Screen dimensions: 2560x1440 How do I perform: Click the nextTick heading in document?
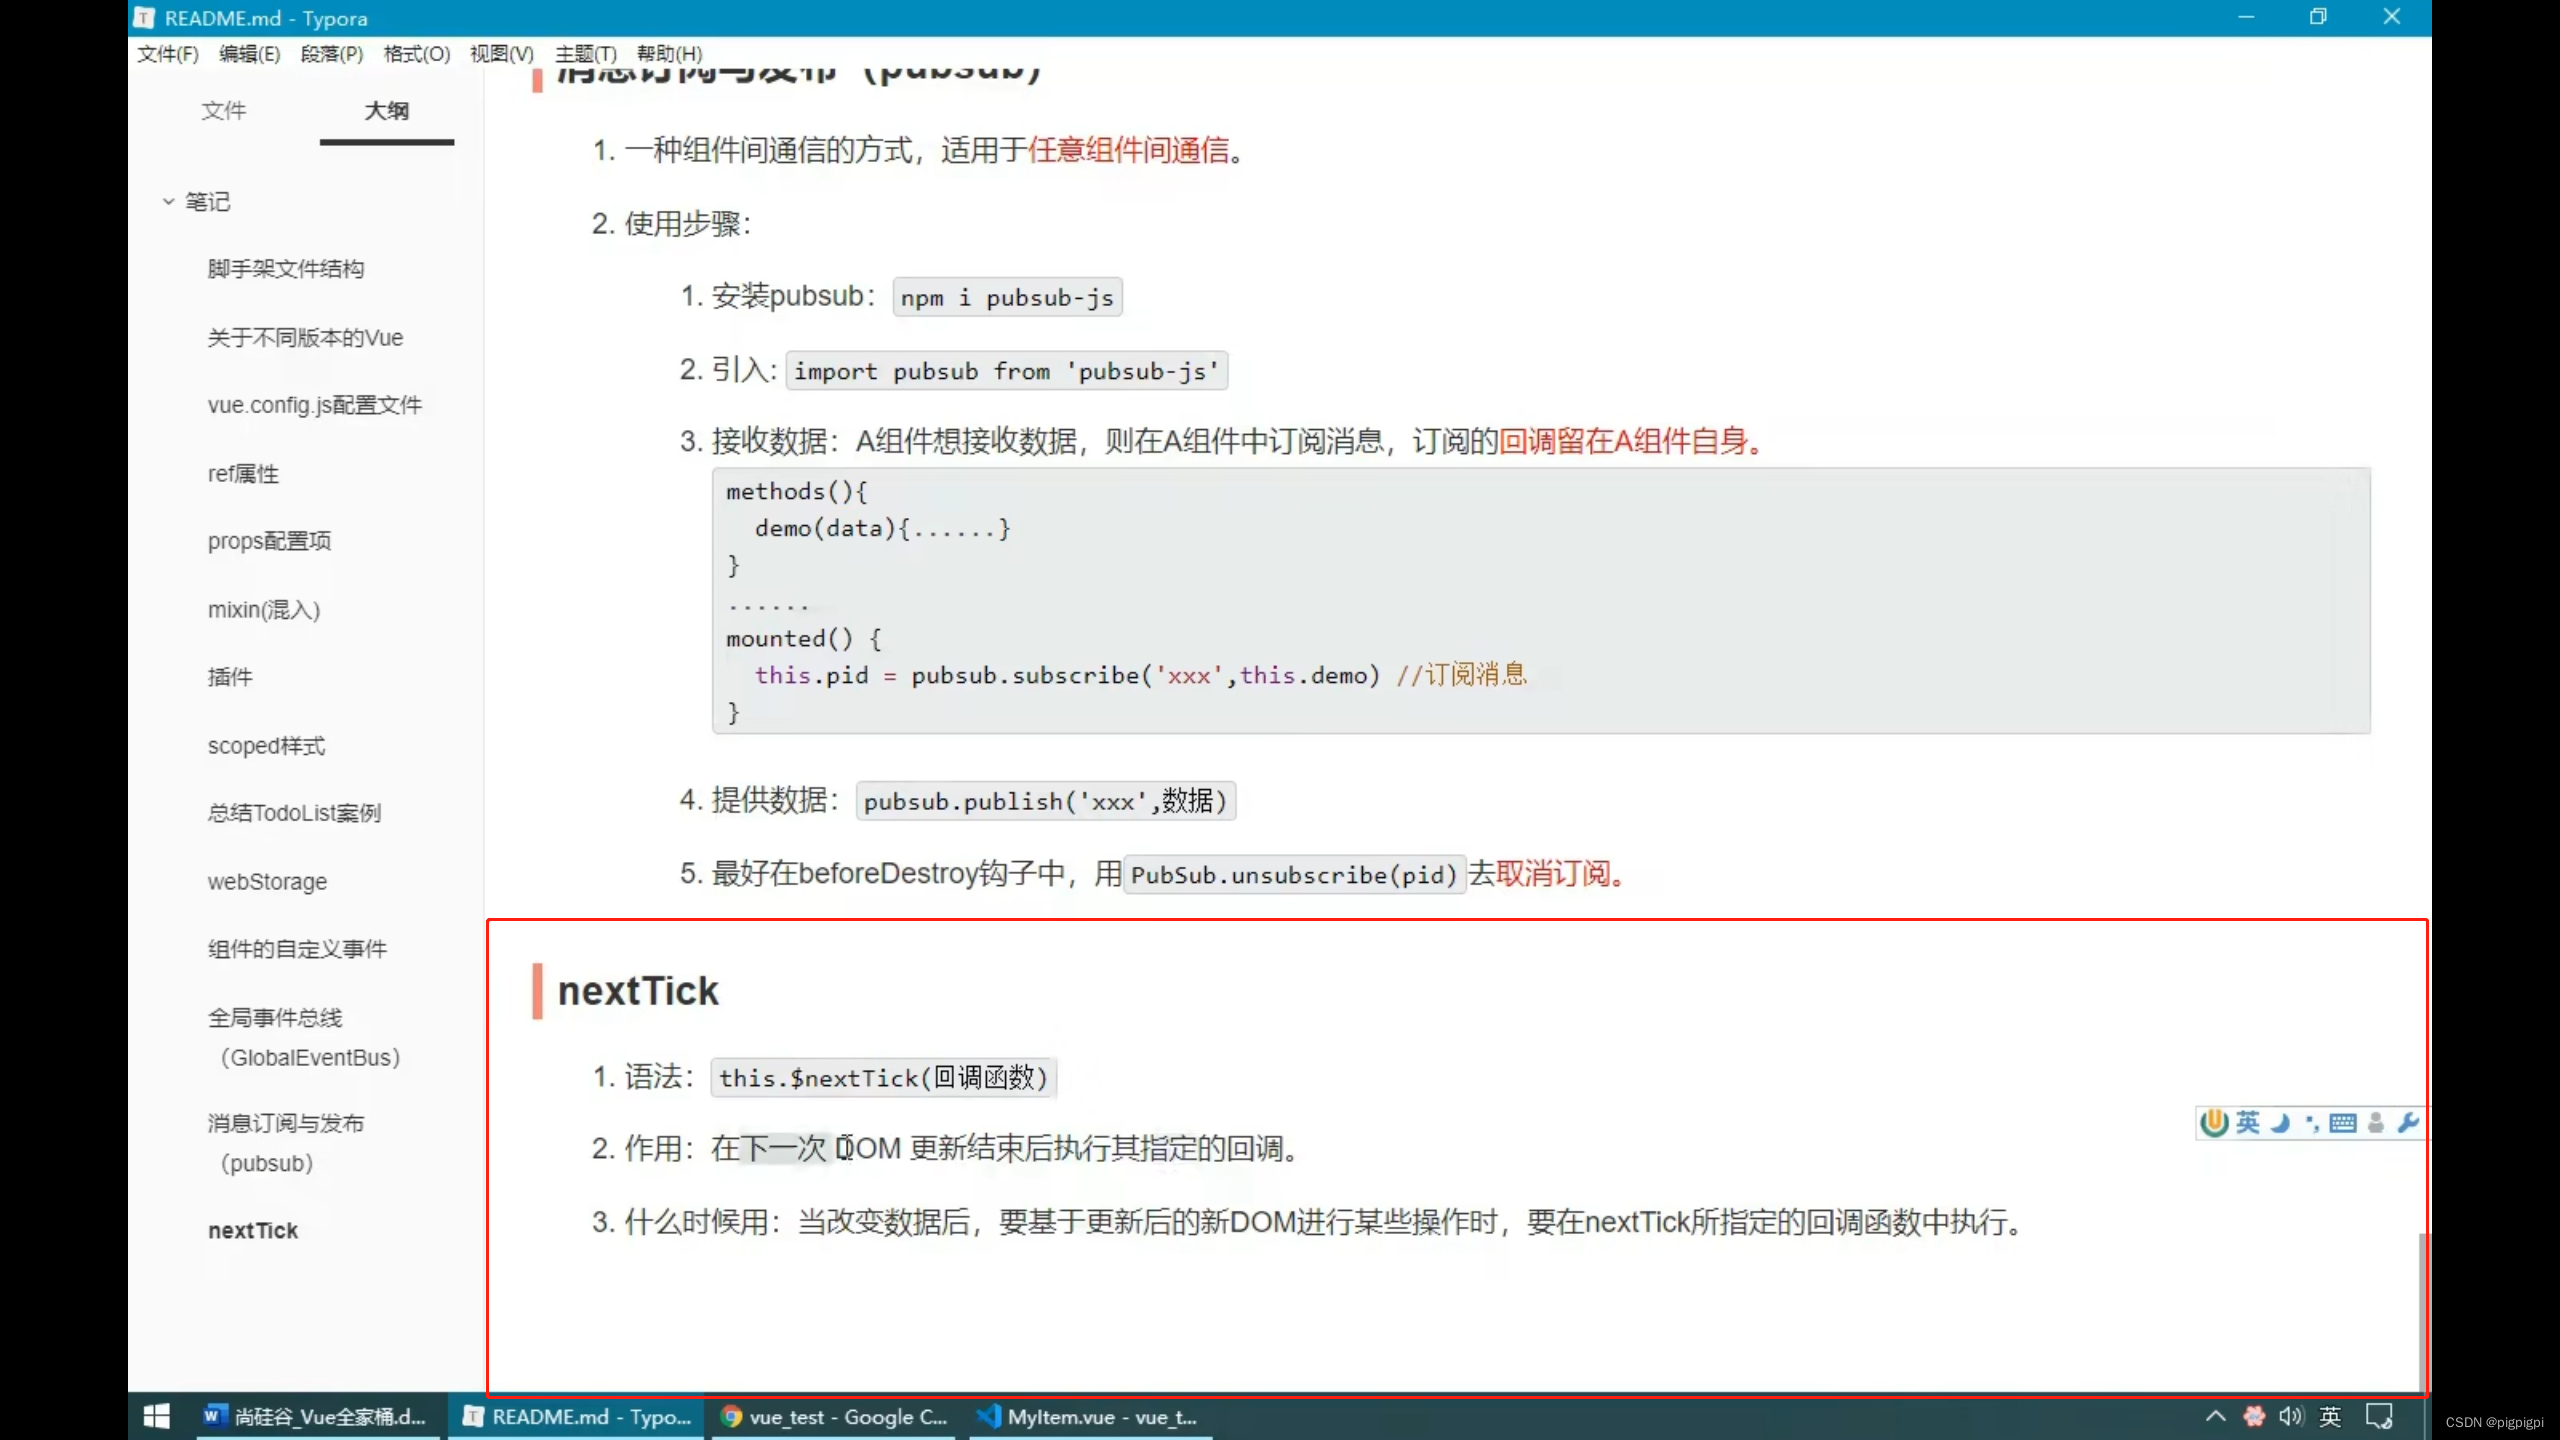point(638,991)
